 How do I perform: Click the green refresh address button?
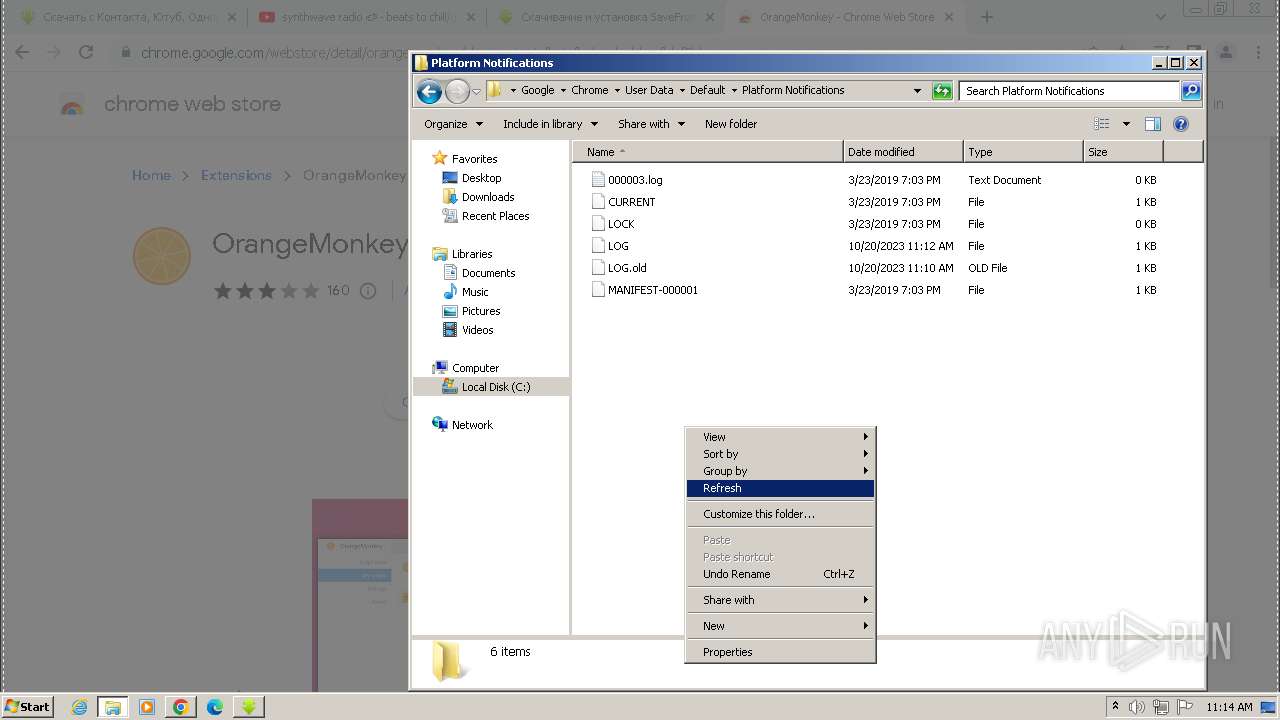pyautogui.click(x=942, y=91)
